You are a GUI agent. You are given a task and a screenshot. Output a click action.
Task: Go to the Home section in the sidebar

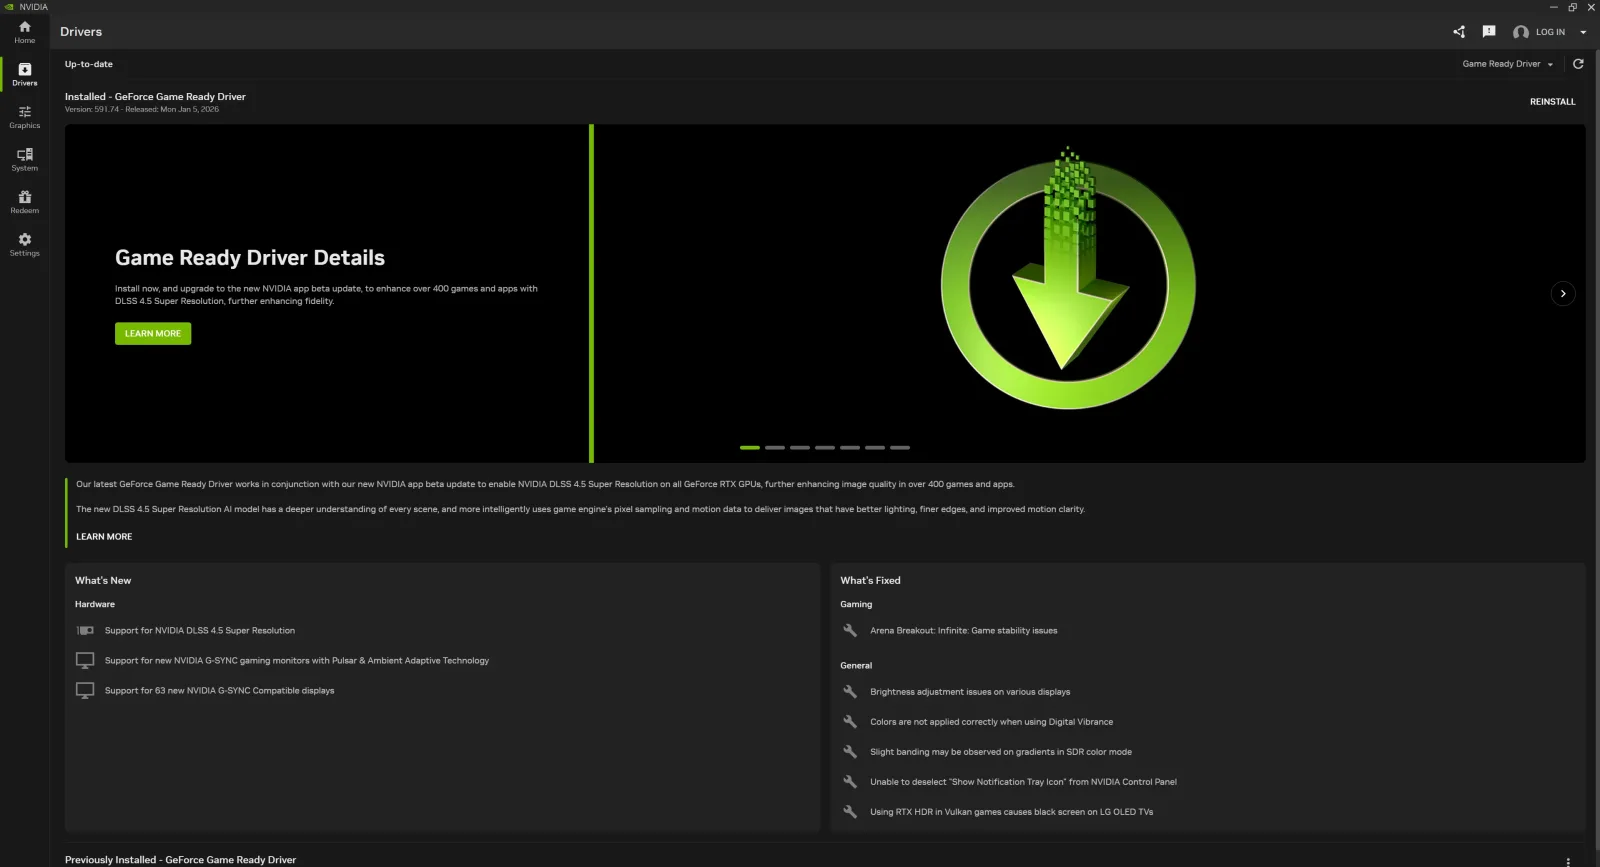click(x=25, y=32)
